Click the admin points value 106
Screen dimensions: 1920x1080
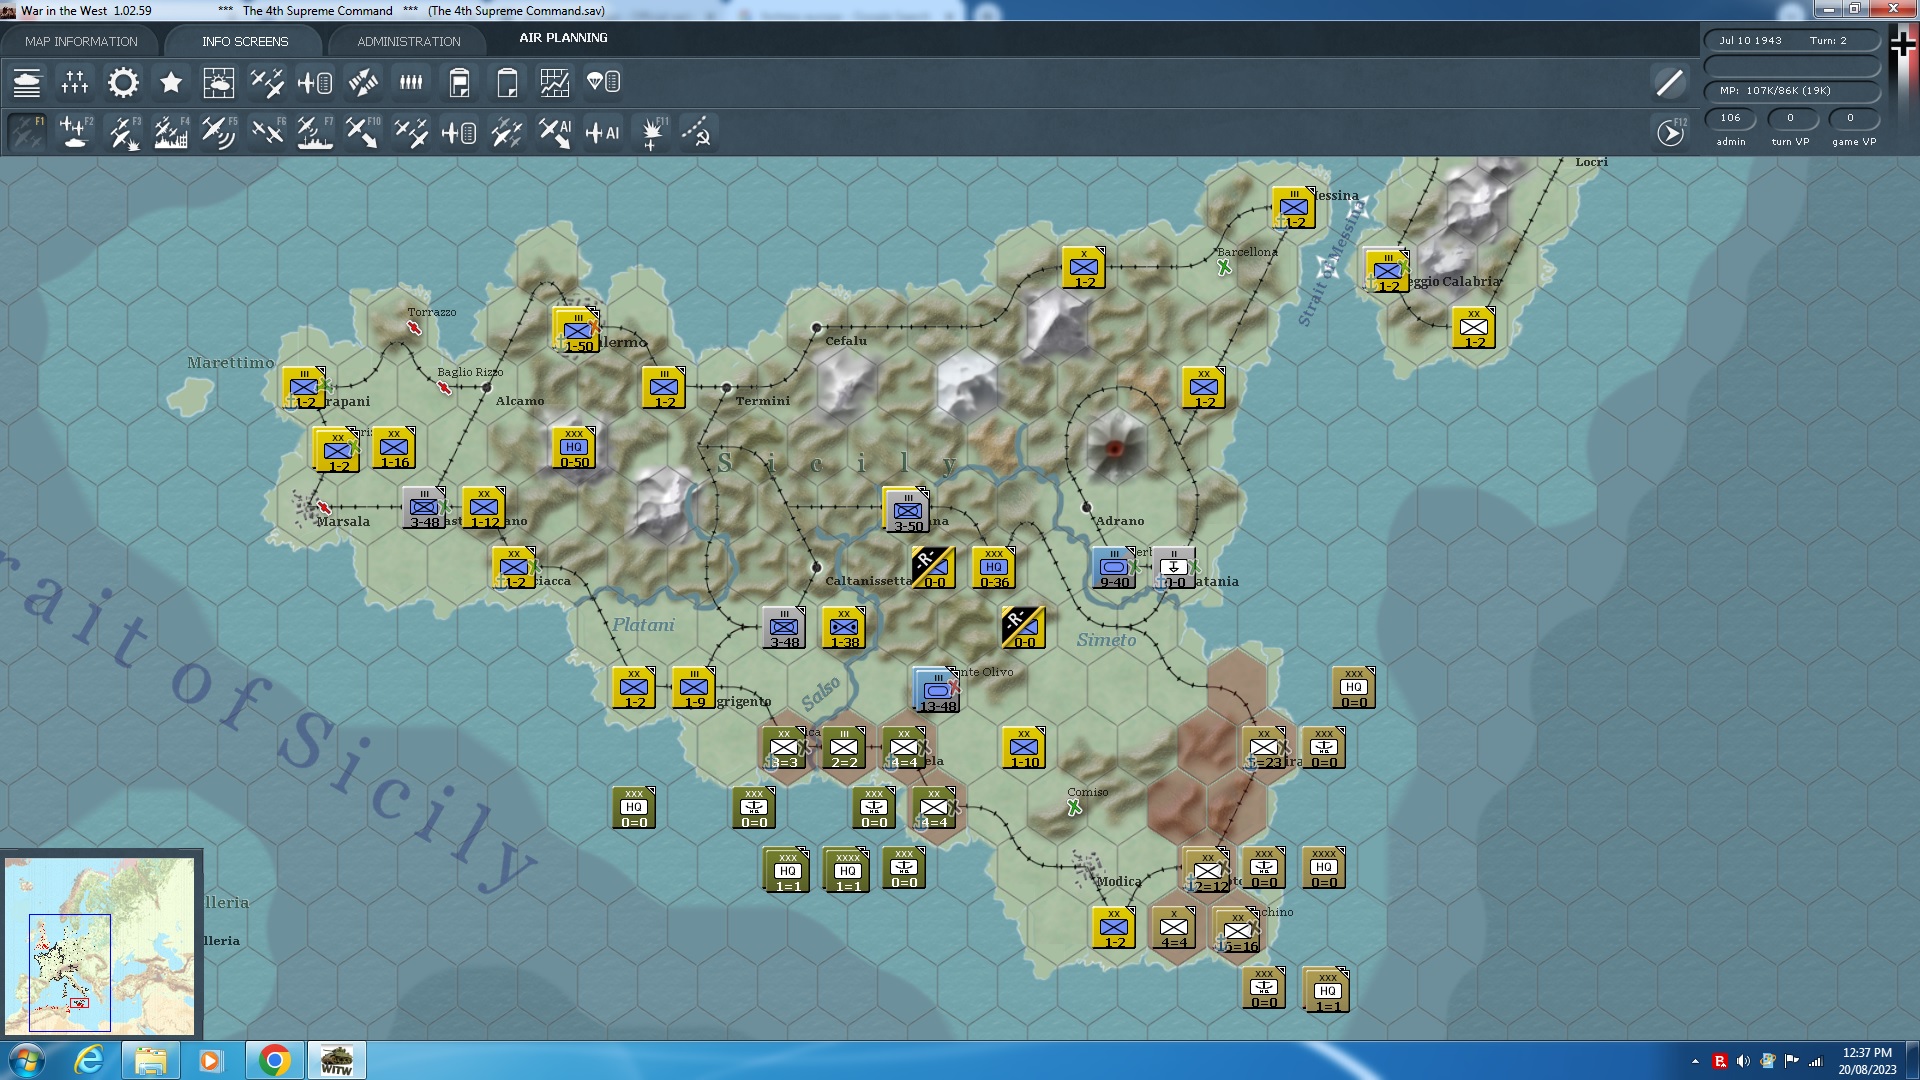(x=1730, y=118)
